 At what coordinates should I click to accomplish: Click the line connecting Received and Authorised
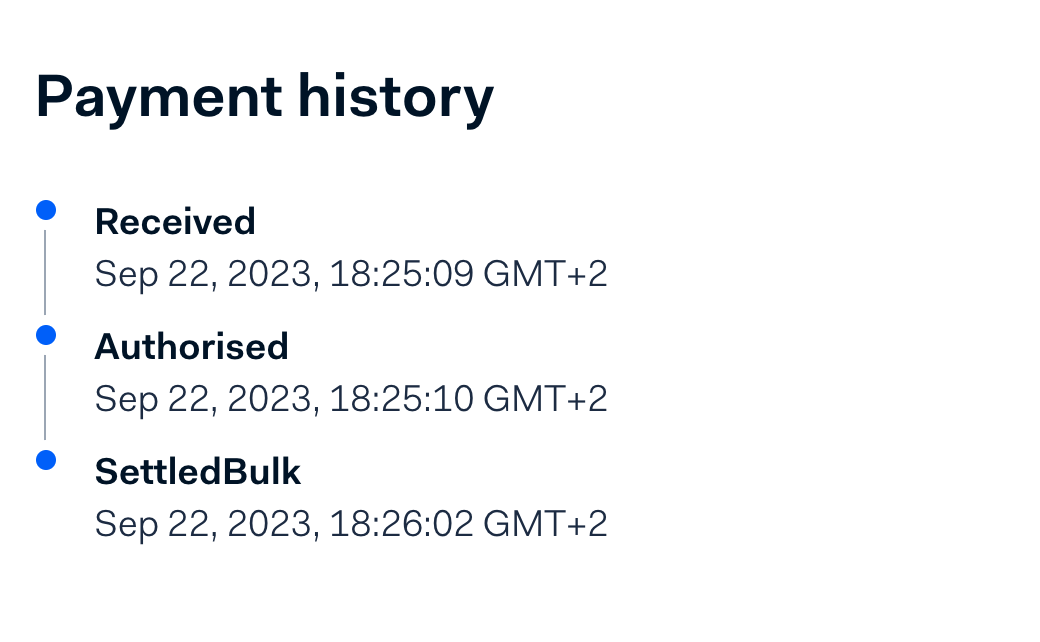pyautogui.click(x=45, y=272)
